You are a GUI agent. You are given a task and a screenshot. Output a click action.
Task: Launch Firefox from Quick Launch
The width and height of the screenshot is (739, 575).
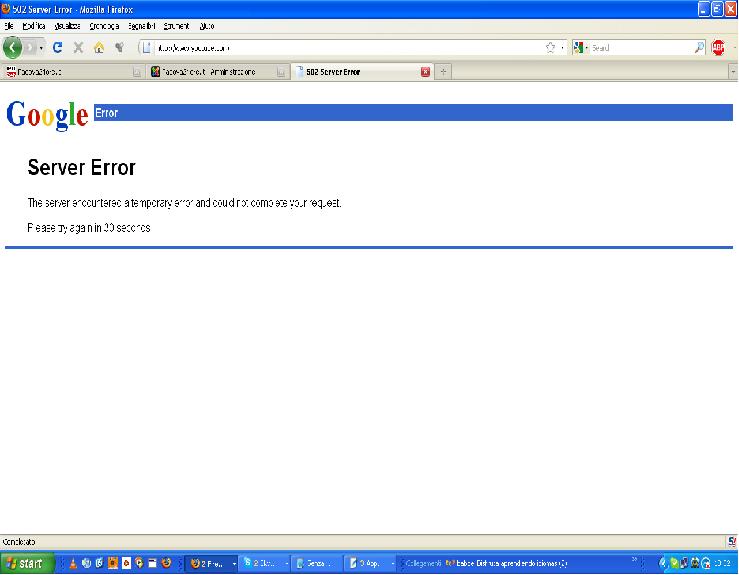pyautogui.click(x=166, y=563)
